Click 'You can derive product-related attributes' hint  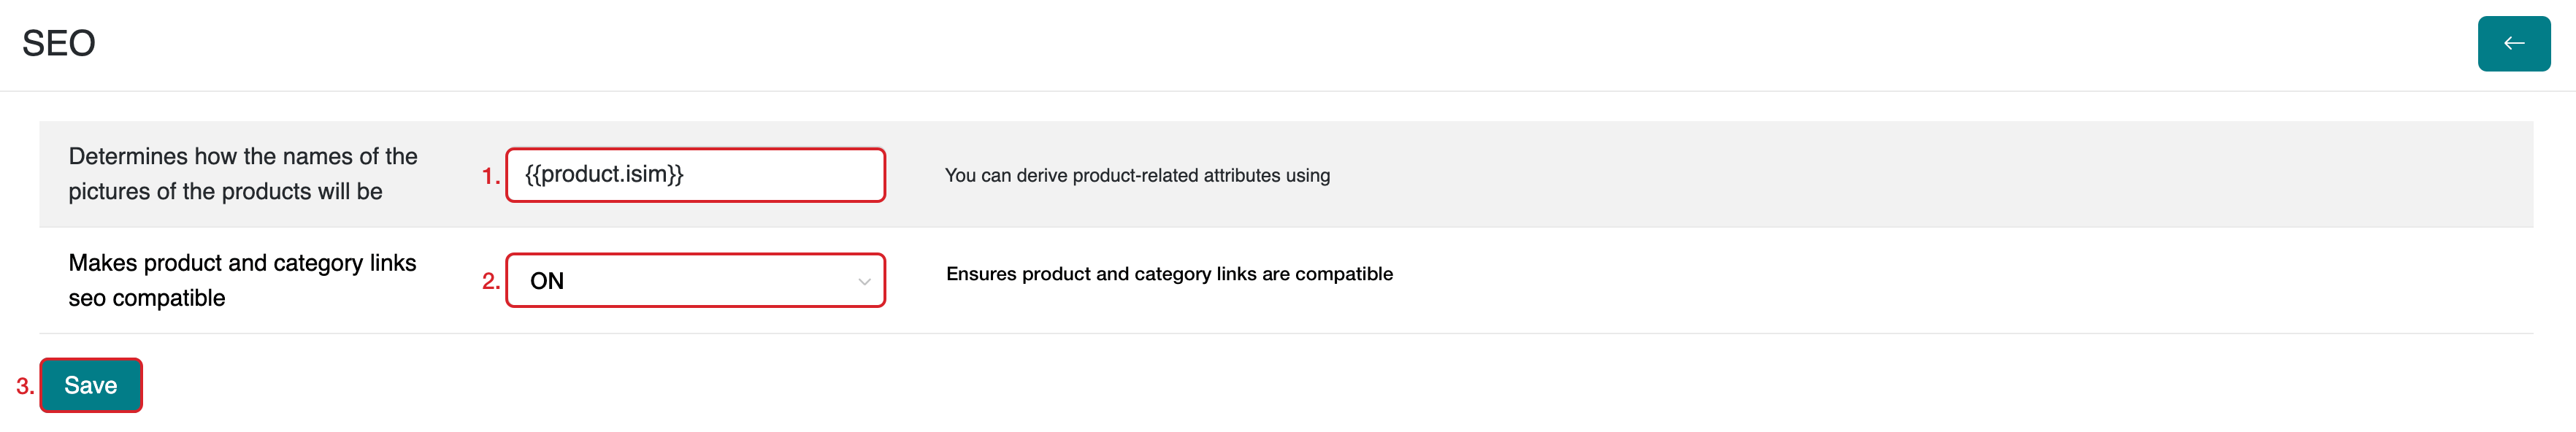1137,176
